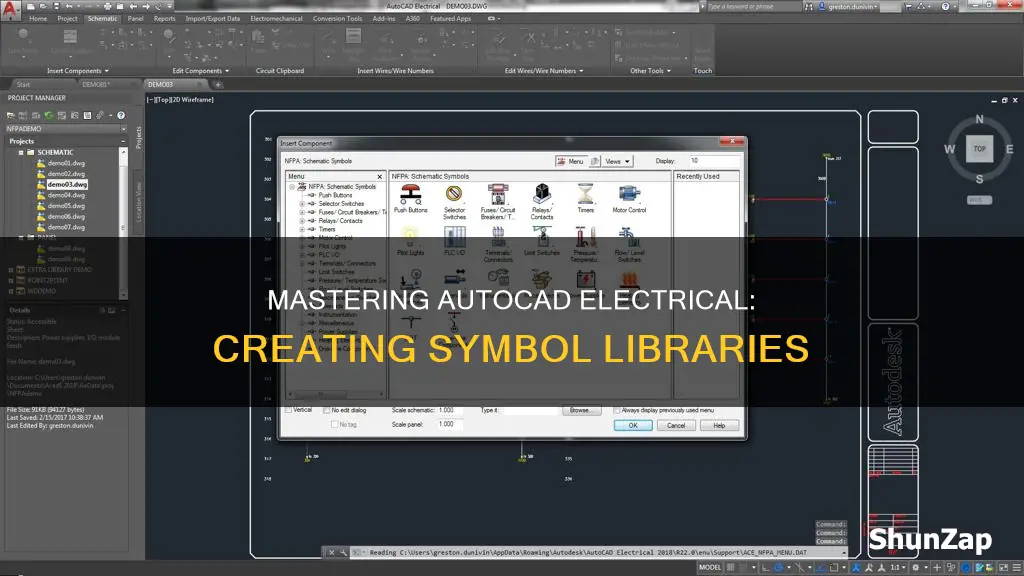Click the Scale schematic input field

pos(450,410)
